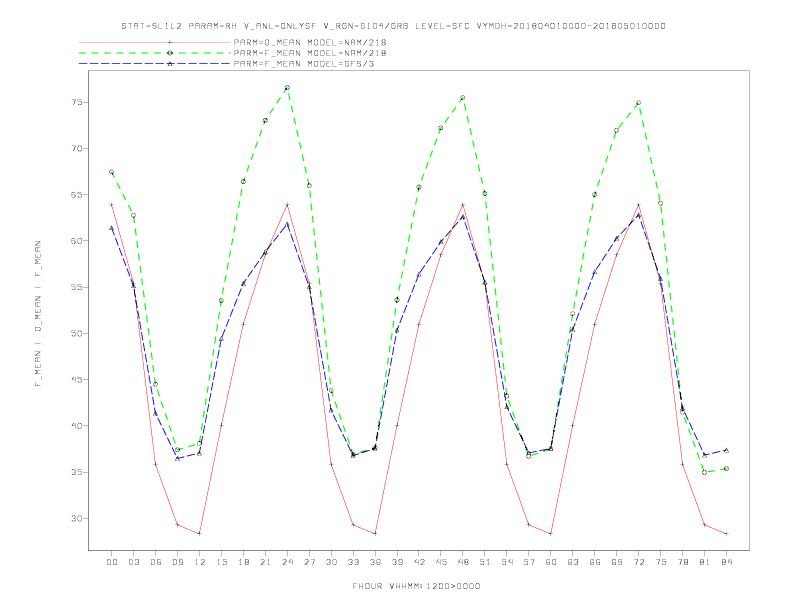Viewport: 792px width, 612px height.
Task: Click x-axis tick label 42
Action: pyautogui.click(x=419, y=562)
